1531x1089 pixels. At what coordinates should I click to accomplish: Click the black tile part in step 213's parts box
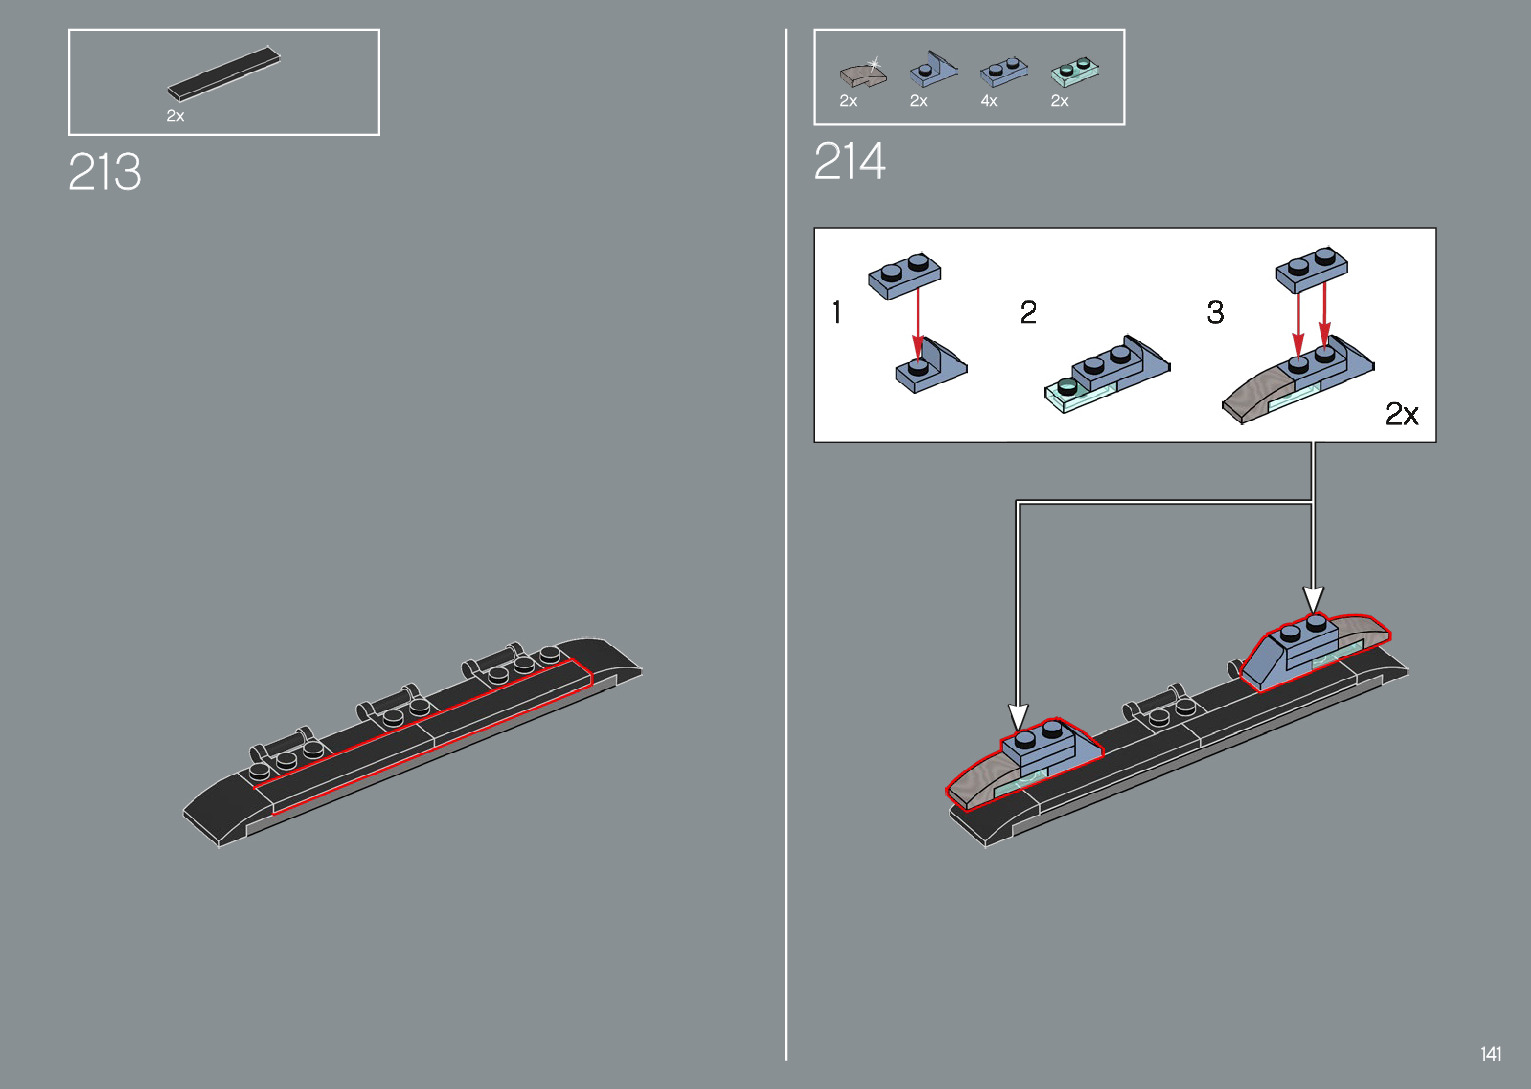coord(224,74)
